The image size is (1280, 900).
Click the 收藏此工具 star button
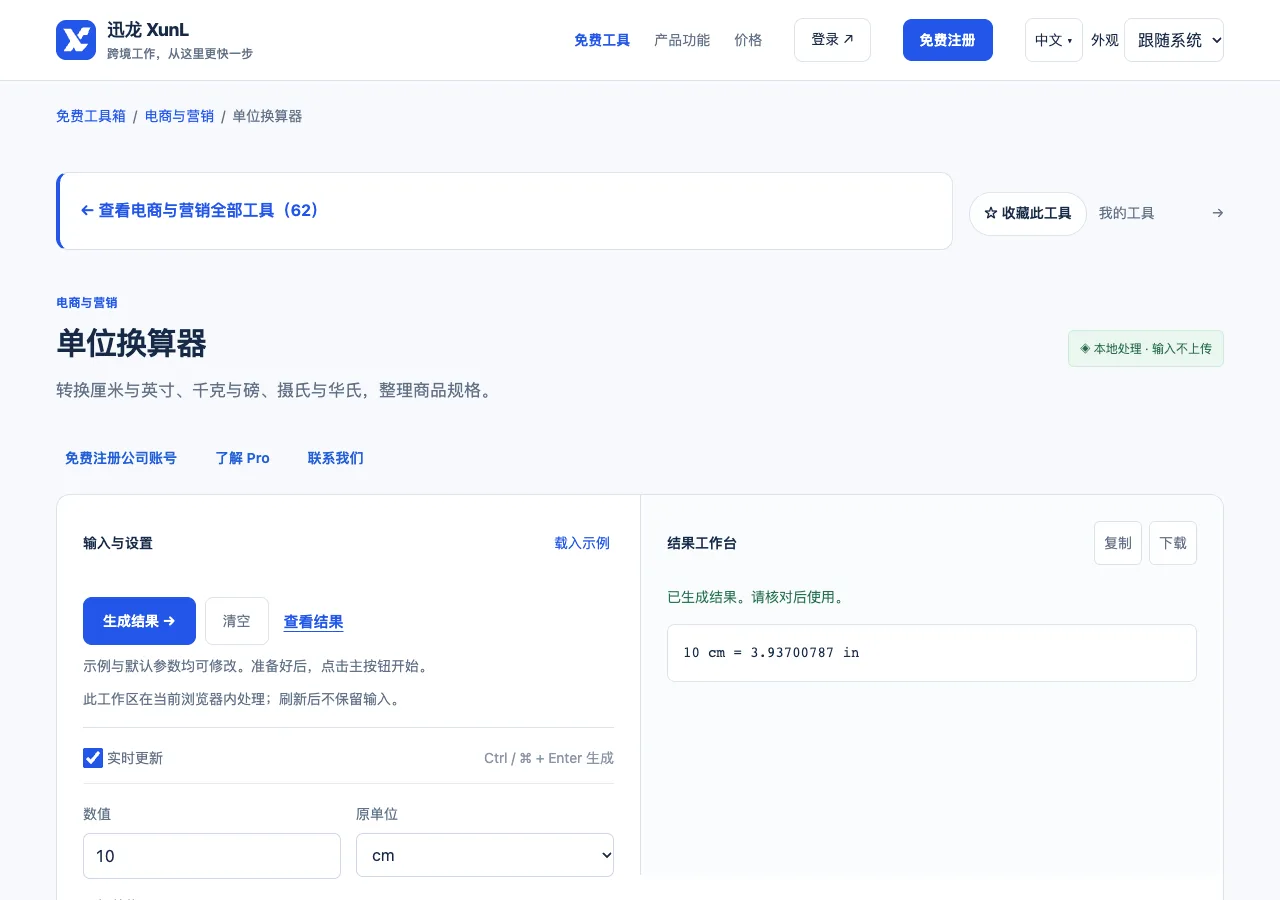tap(1028, 214)
